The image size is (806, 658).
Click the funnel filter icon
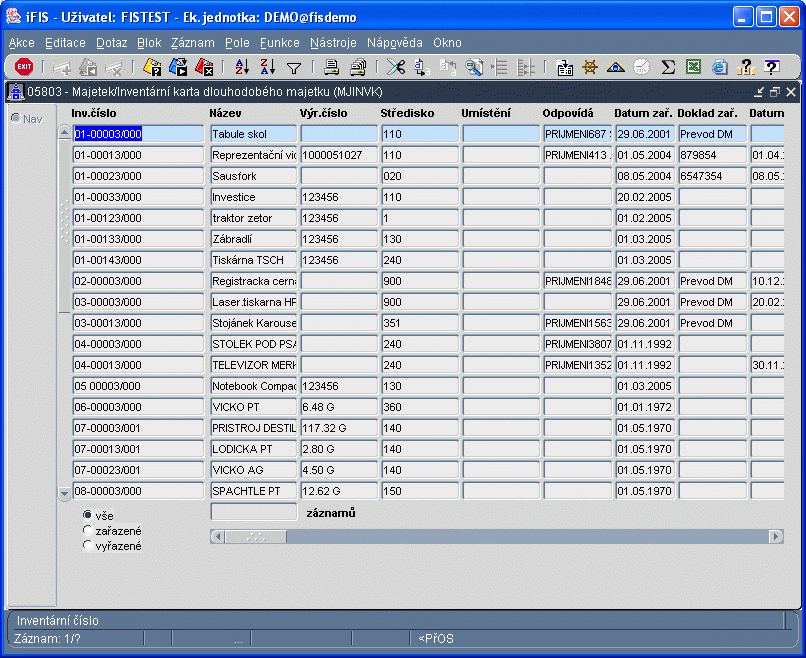(x=294, y=67)
